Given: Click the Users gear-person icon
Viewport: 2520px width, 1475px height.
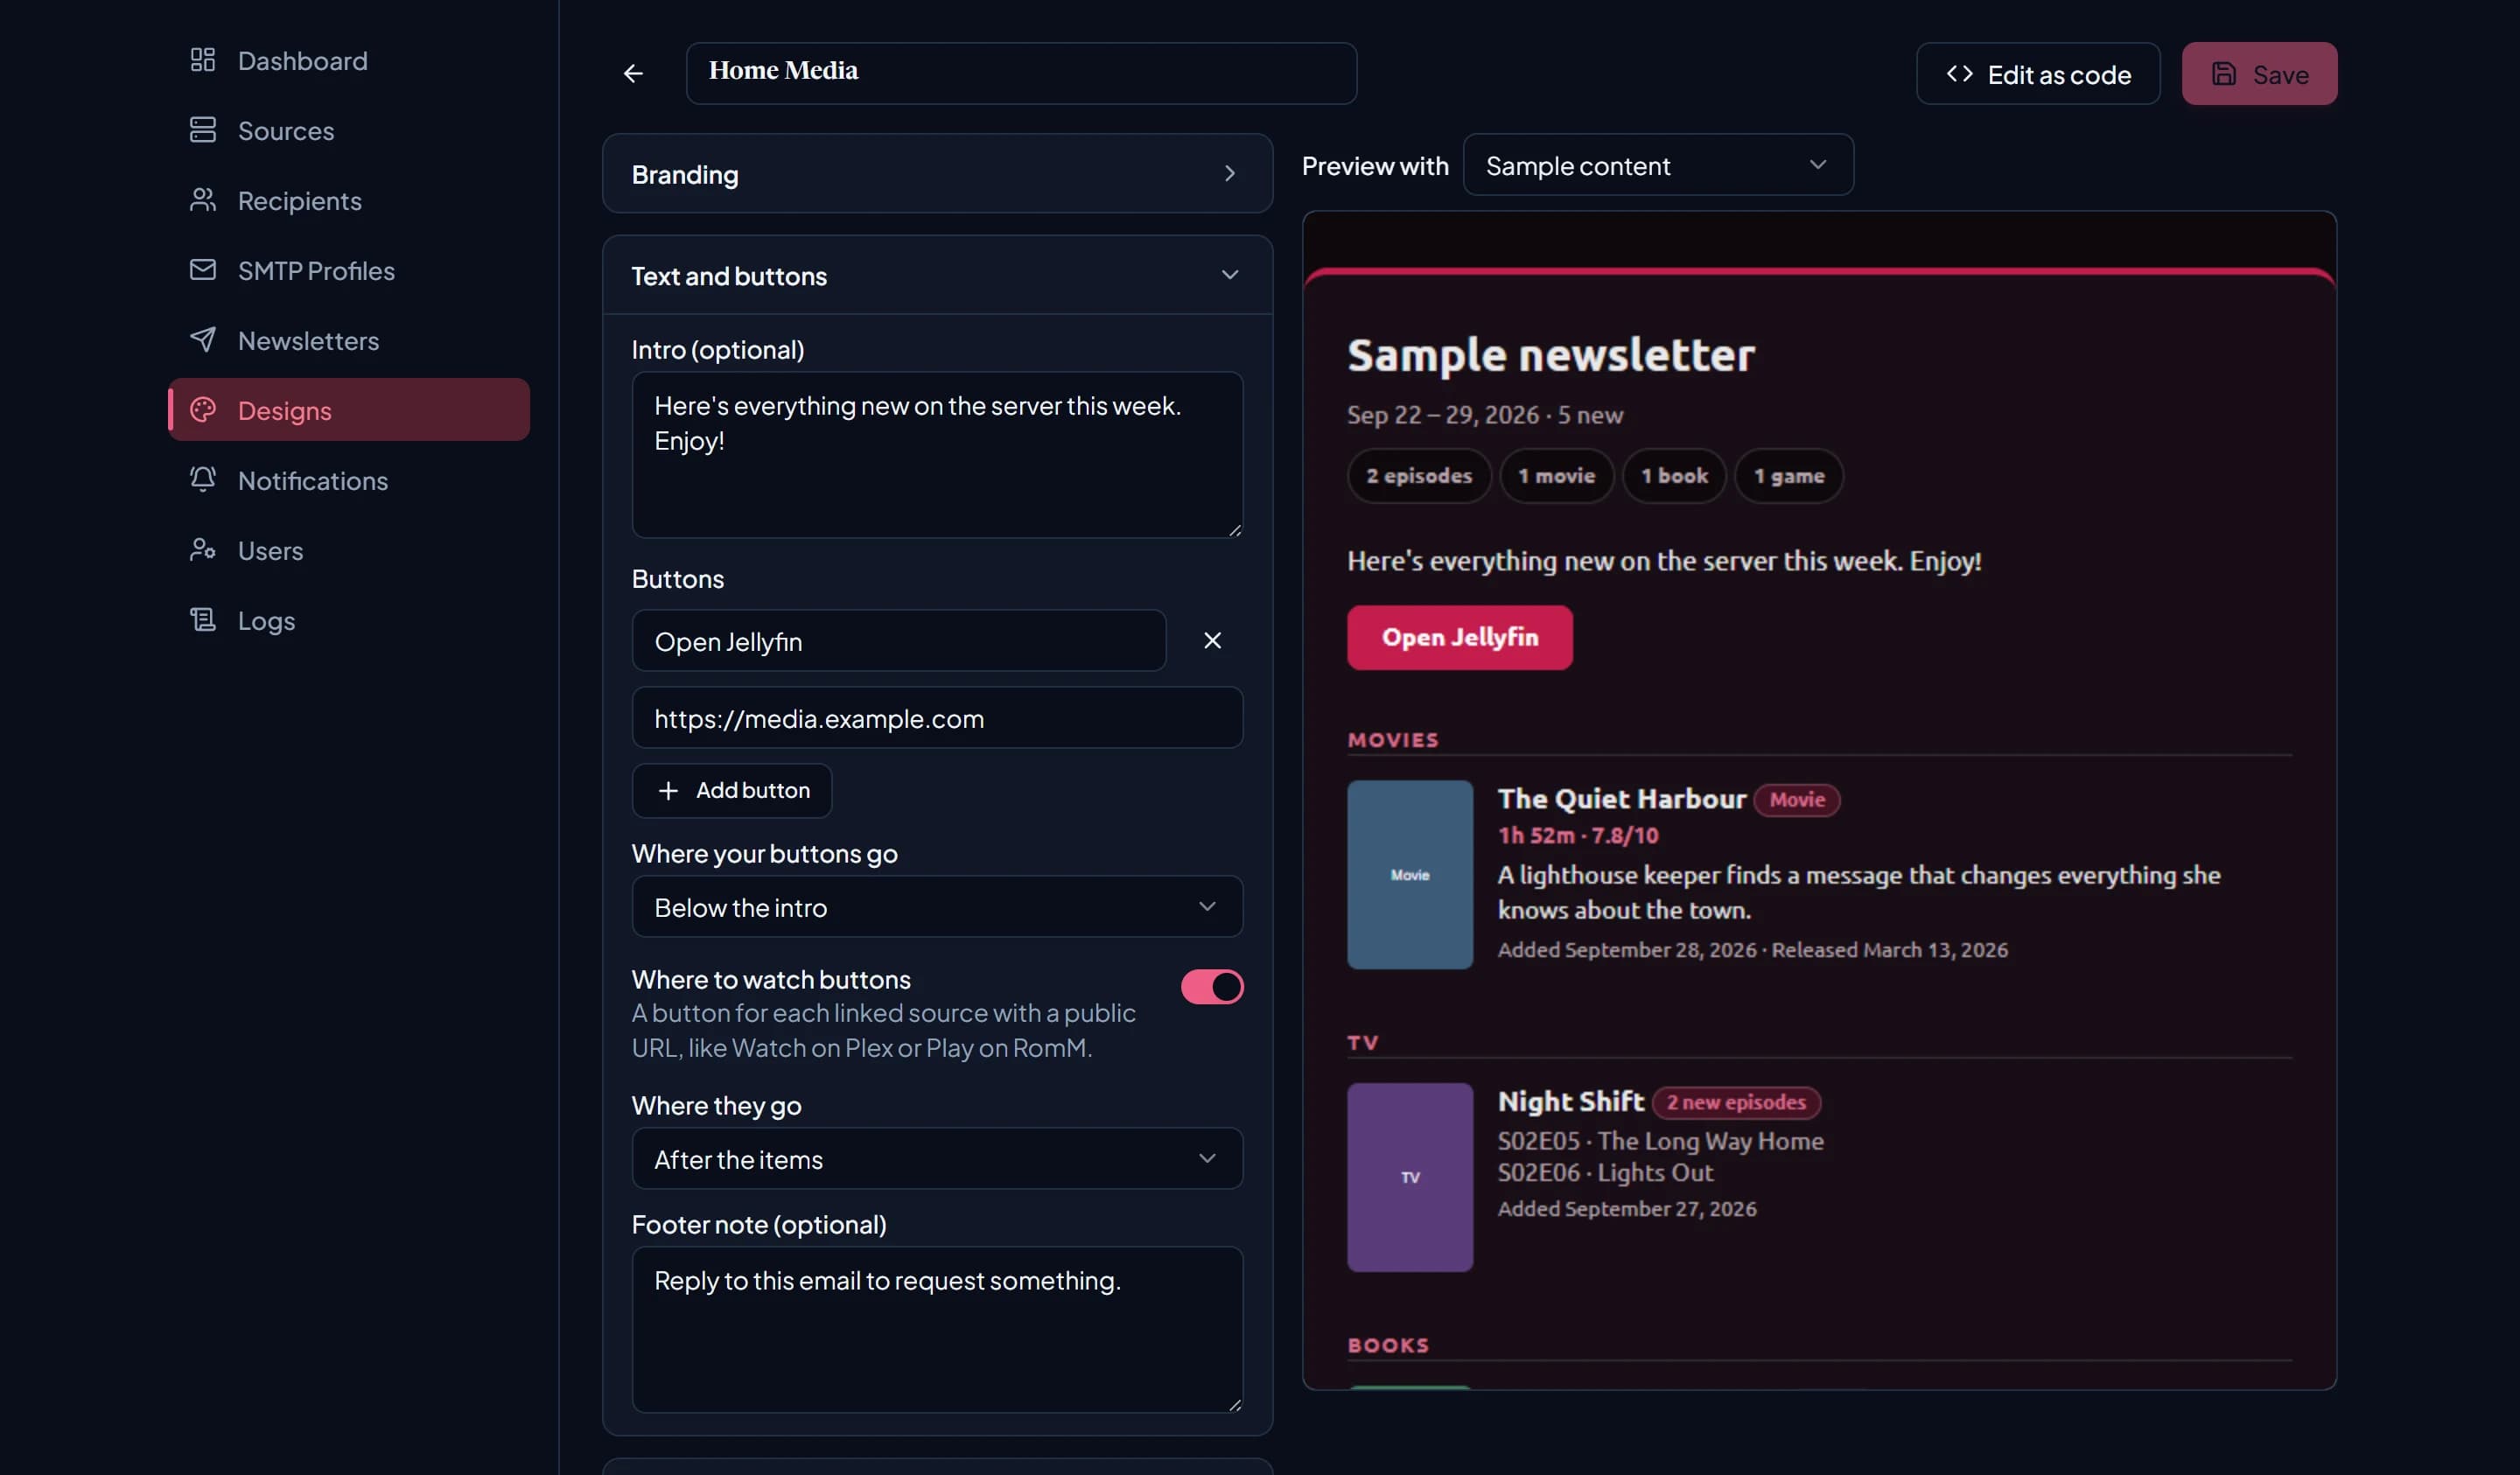Looking at the screenshot, I should pos(203,550).
